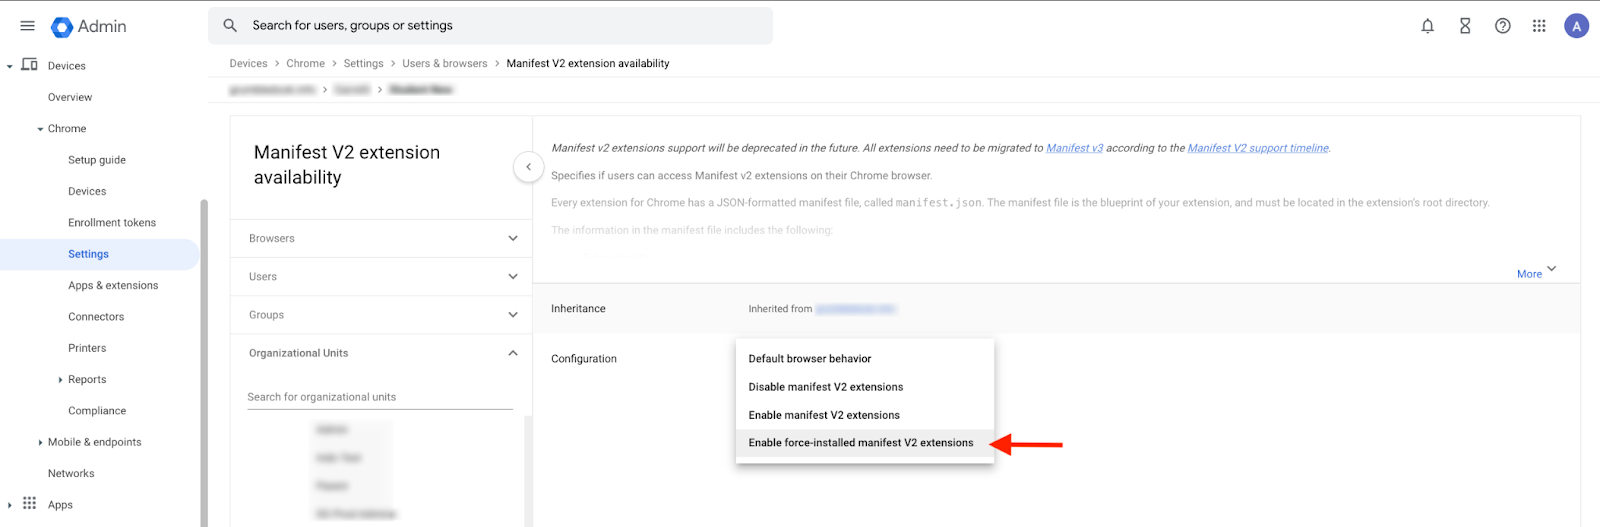Click Search for organizational units field

tap(380, 397)
